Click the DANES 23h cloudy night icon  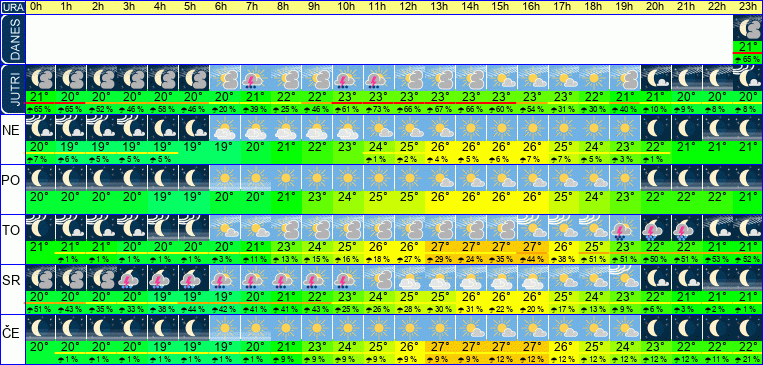click(x=748, y=28)
